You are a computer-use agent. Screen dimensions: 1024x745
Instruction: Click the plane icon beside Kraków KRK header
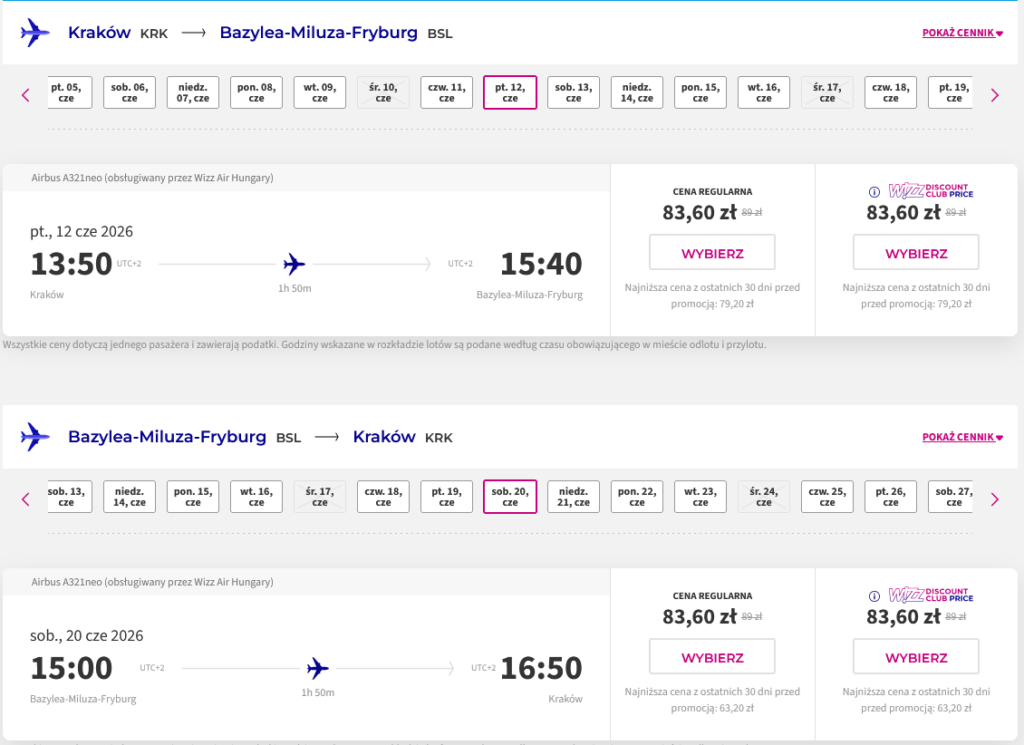point(35,32)
